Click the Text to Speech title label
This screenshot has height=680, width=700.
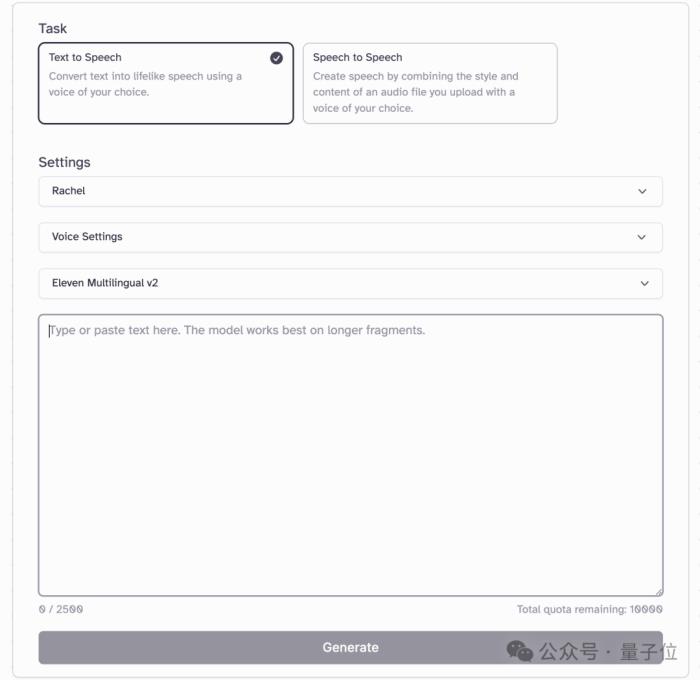(x=85, y=58)
